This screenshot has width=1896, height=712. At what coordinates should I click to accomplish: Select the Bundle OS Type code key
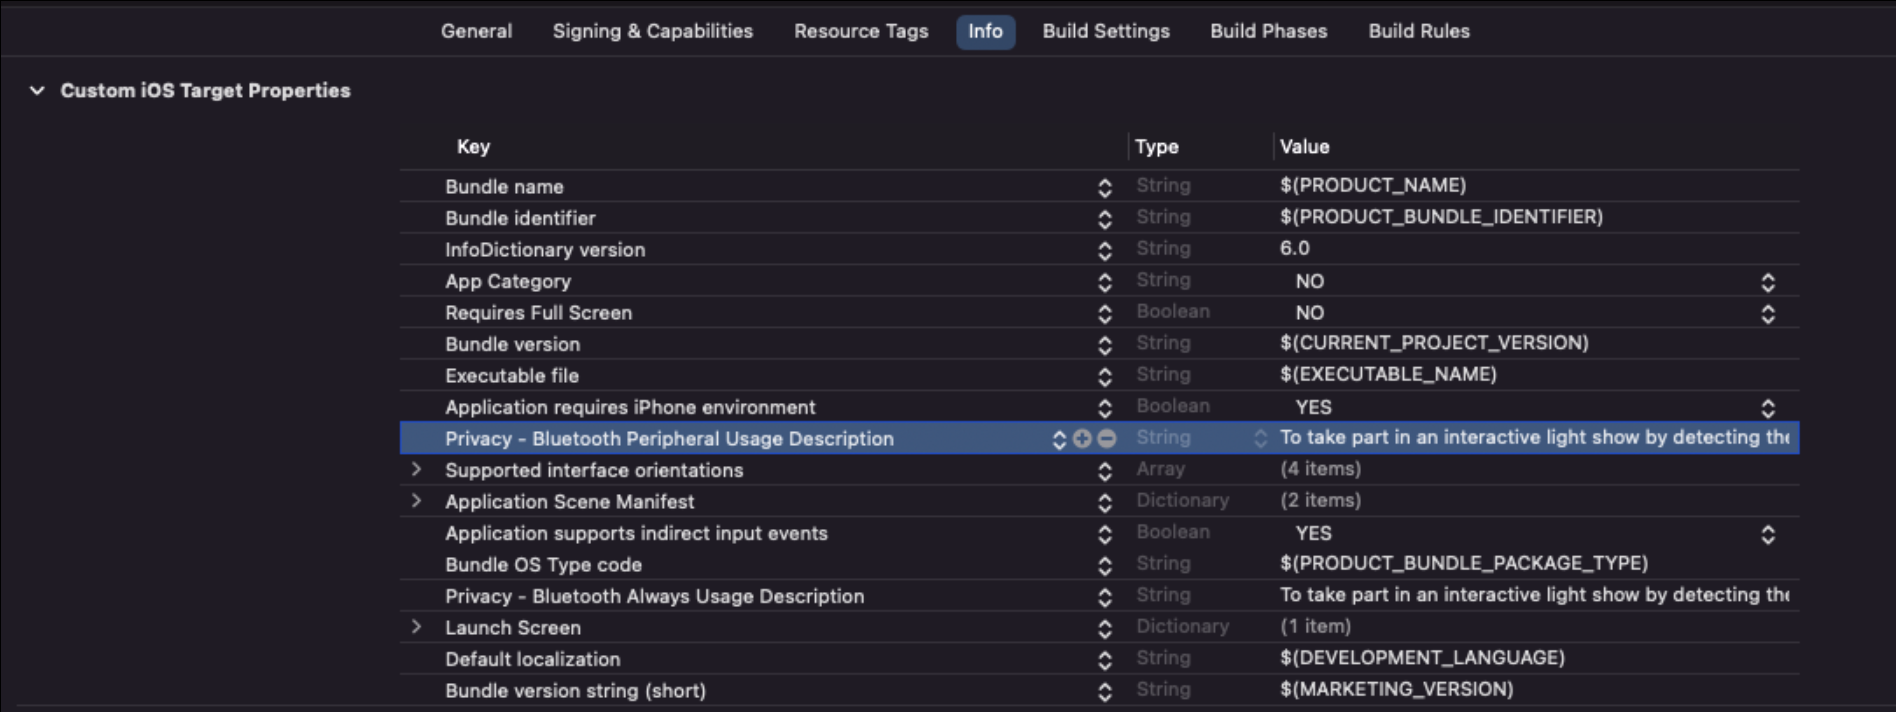pyautogui.click(x=543, y=565)
